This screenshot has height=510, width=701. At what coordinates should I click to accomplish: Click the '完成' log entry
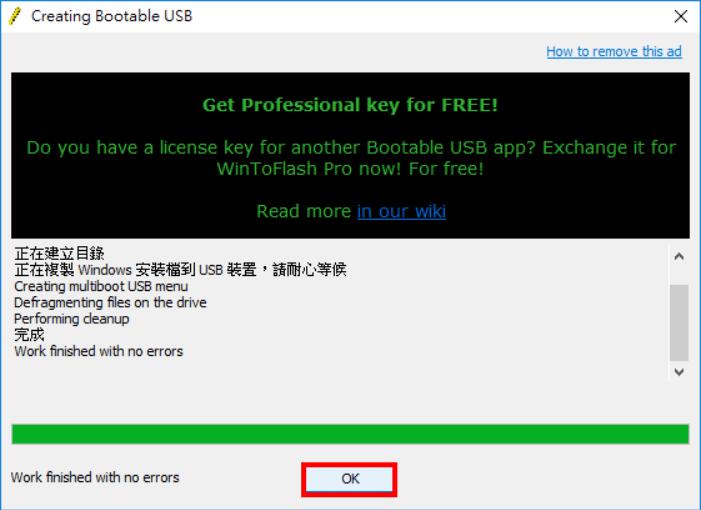coord(29,335)
